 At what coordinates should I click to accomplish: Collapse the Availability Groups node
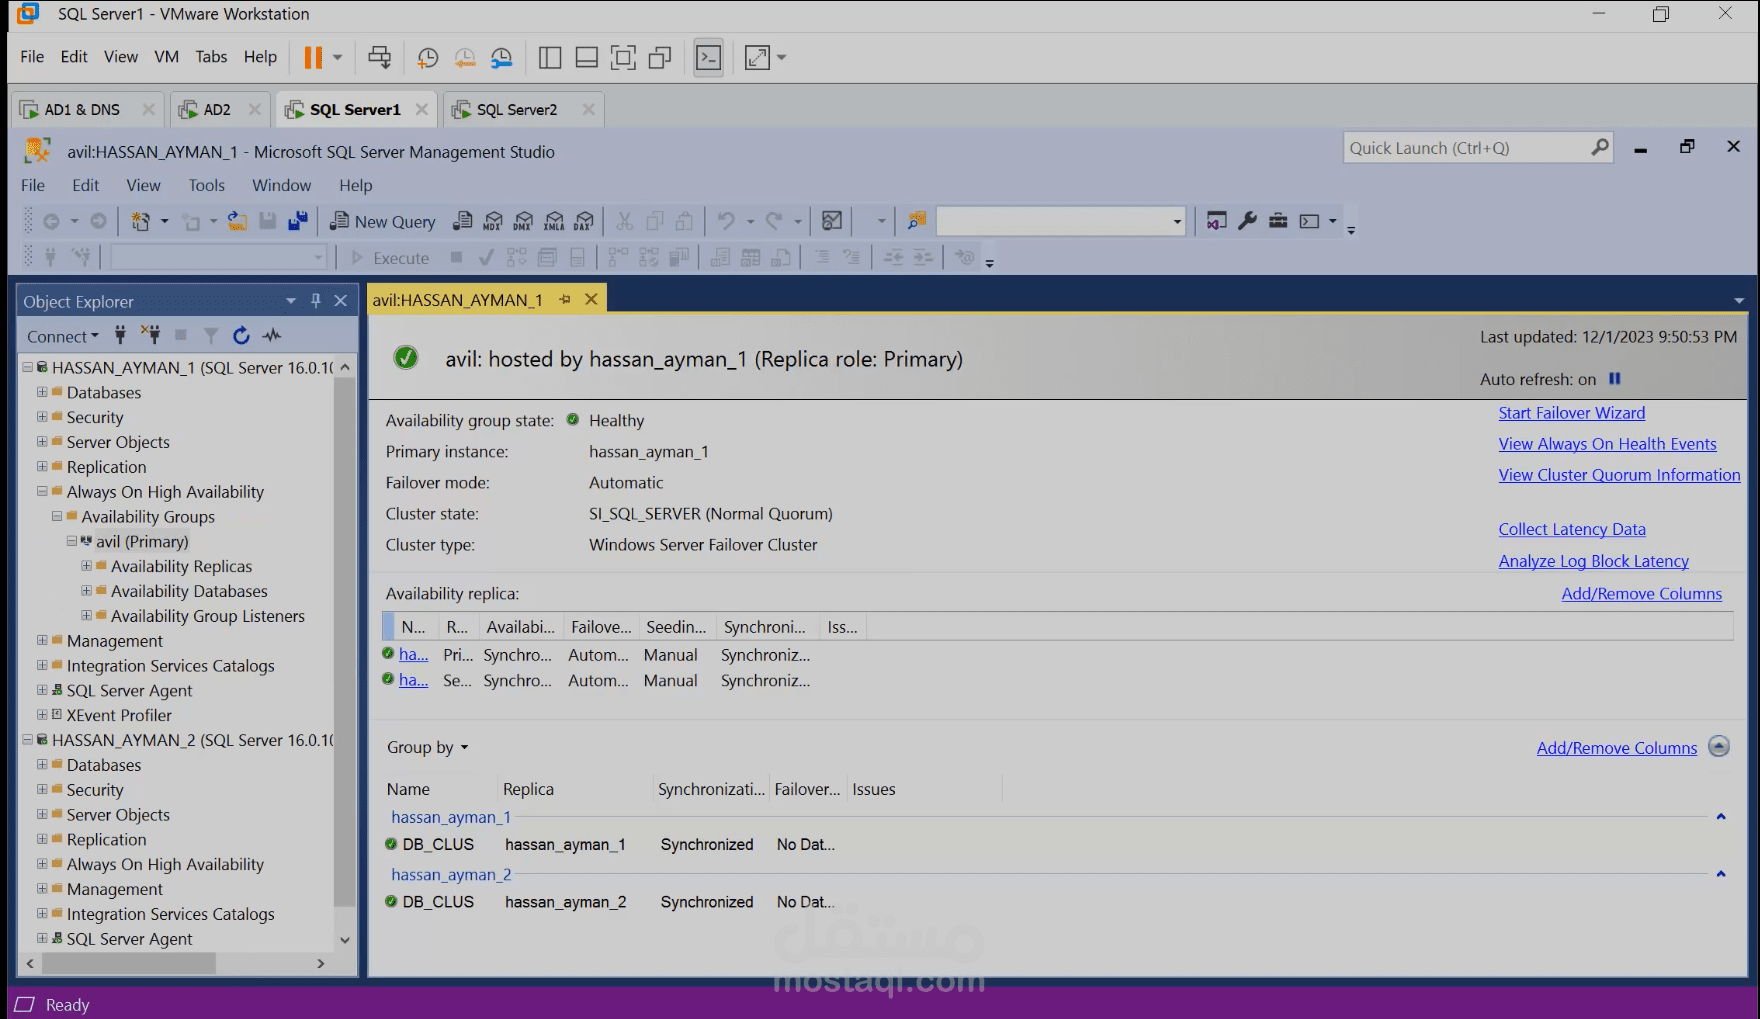click(57, 516)
